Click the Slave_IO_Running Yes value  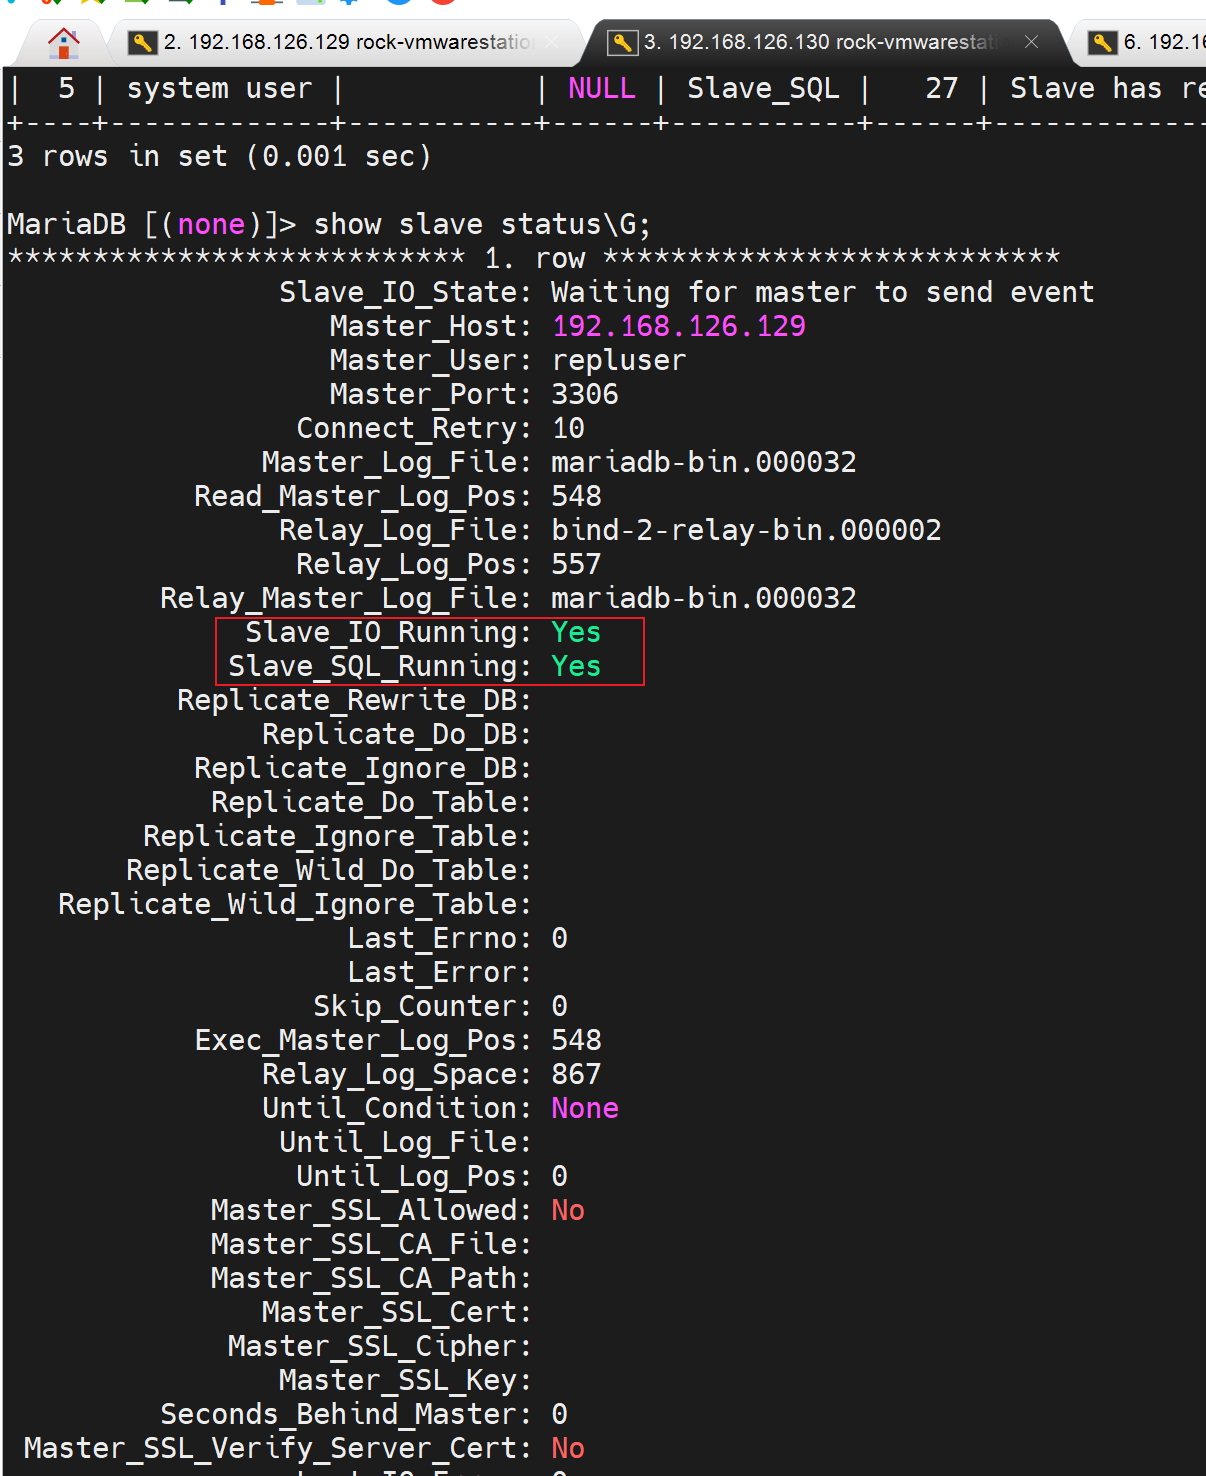click(576, 632)
